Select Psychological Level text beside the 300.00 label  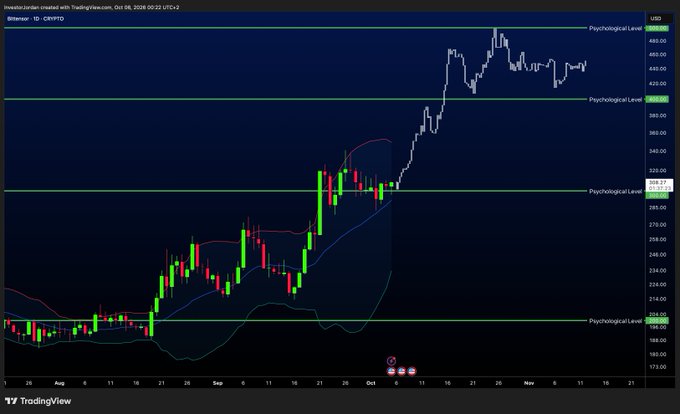click(x=615, y=191)
